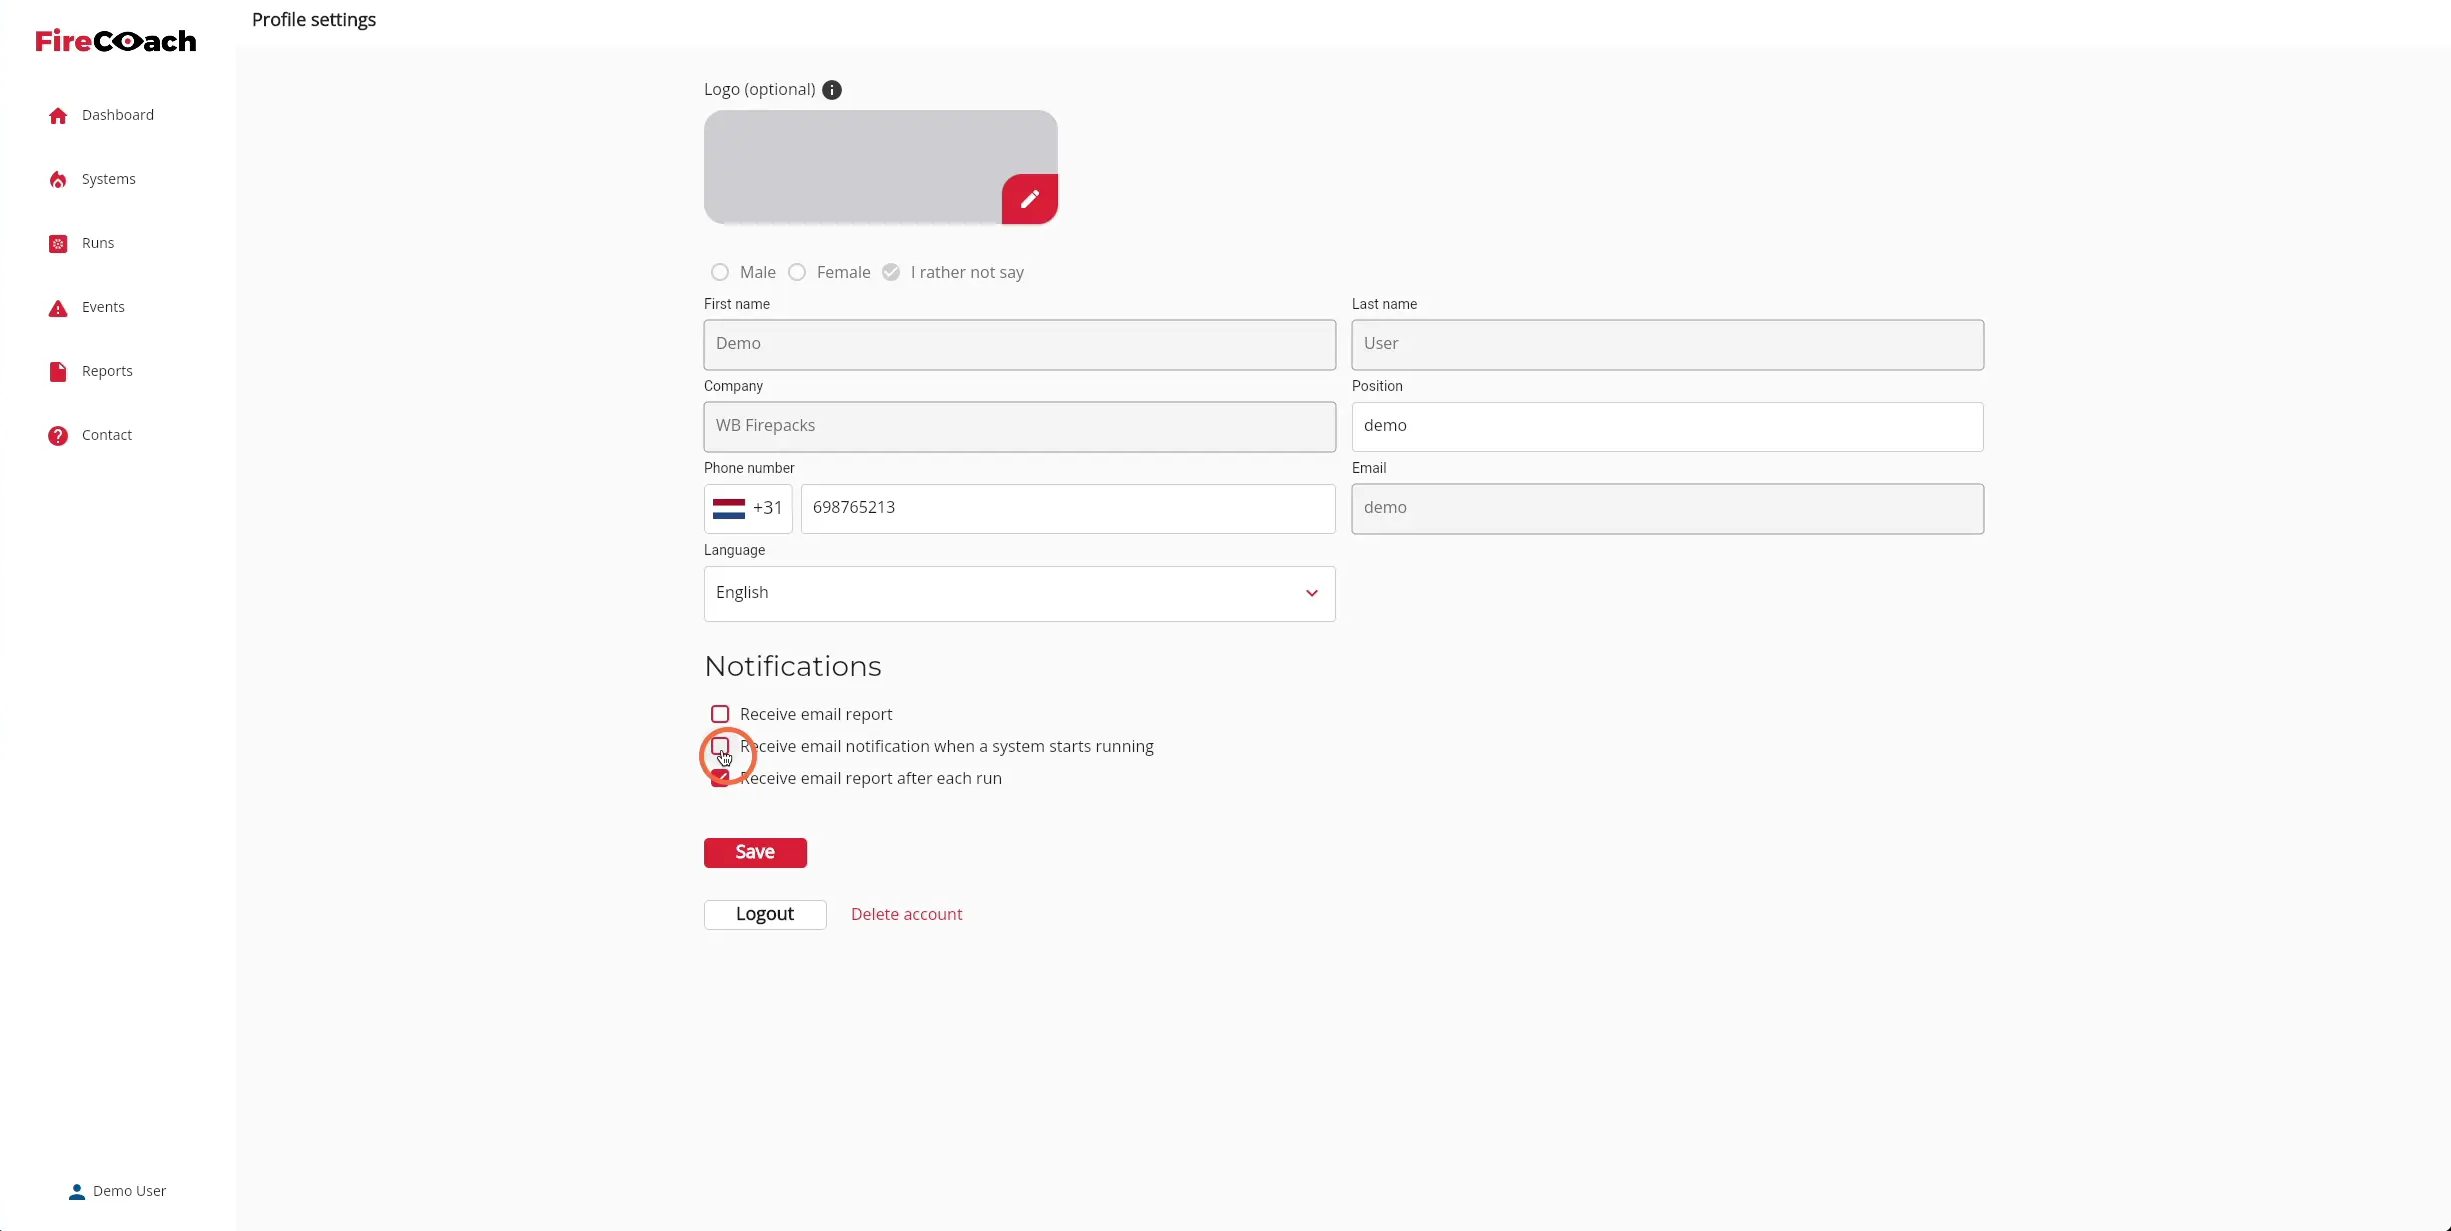
Task: Click the logo upload placeholder area
Action: coord(881,167)
